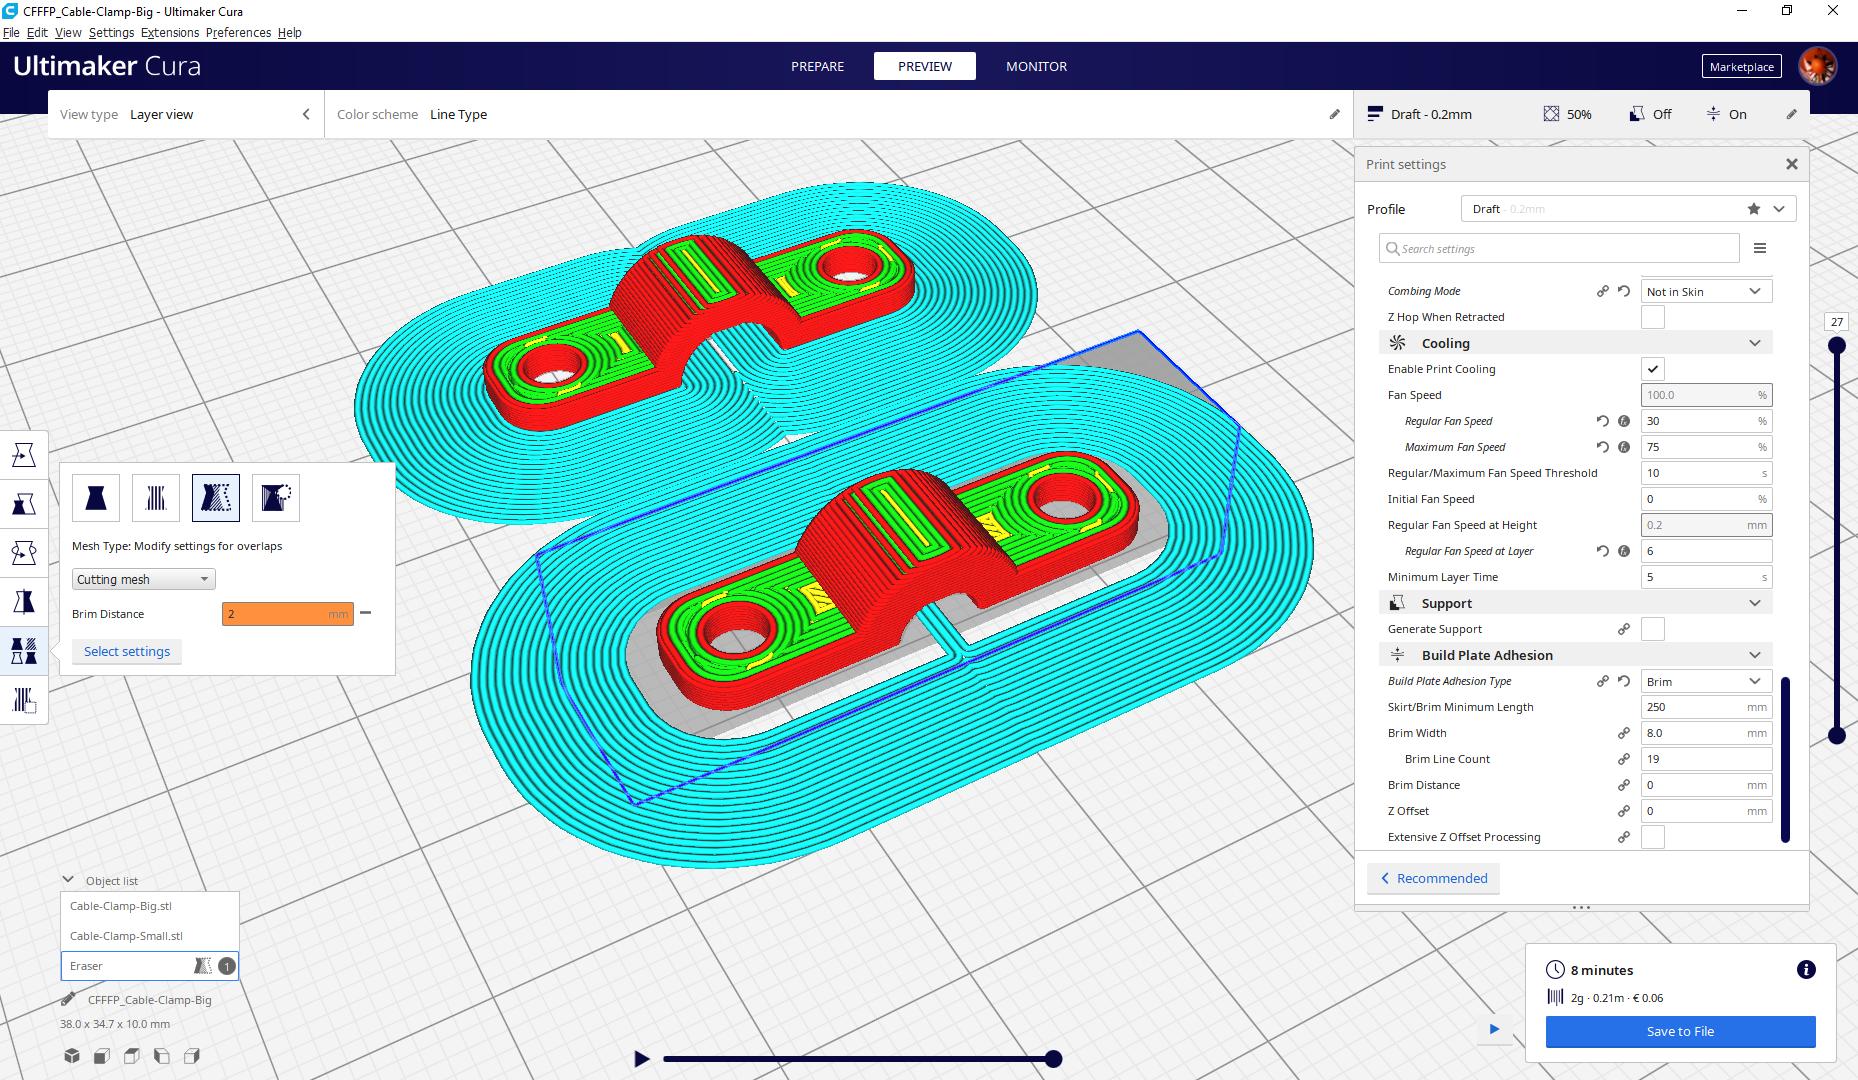
Task: Remove the Brim Distance per-model setting
Action: (365, 613)
